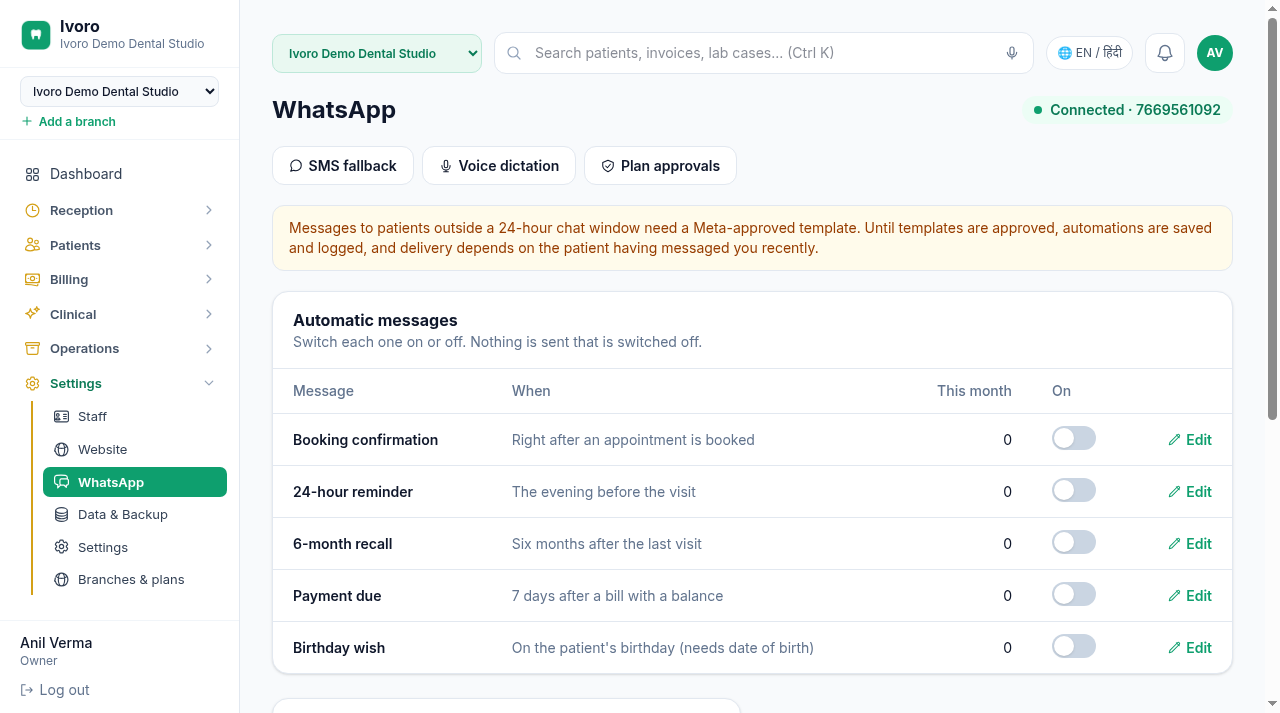Click the Billing banknote icon
1280x713 pixels.
[33, 279]
